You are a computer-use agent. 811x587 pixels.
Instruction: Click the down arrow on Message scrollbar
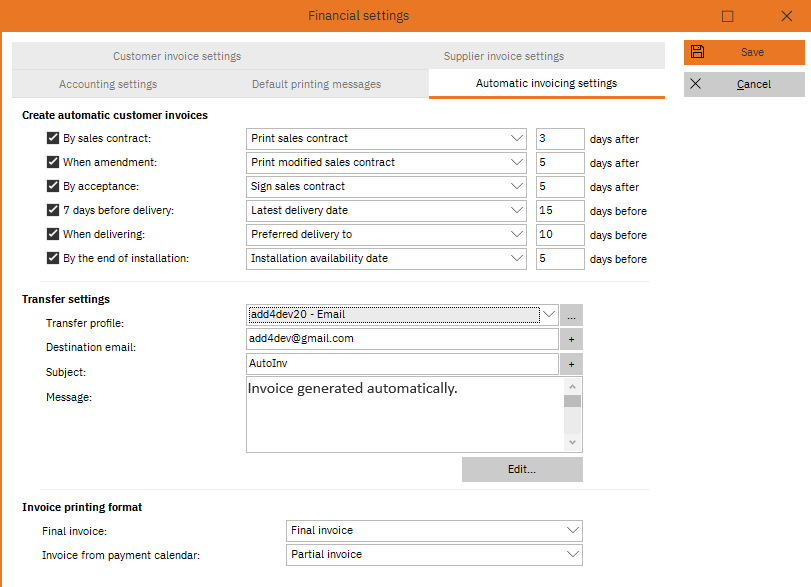(571, 442)
